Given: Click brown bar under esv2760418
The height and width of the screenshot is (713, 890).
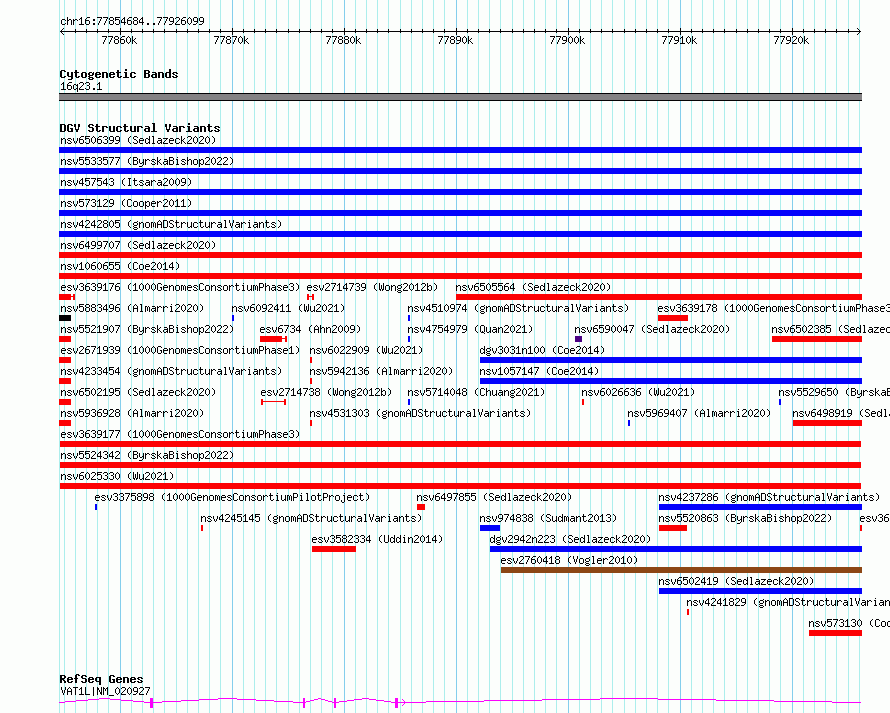Looking at the screenshot, I should coord(681,570).
